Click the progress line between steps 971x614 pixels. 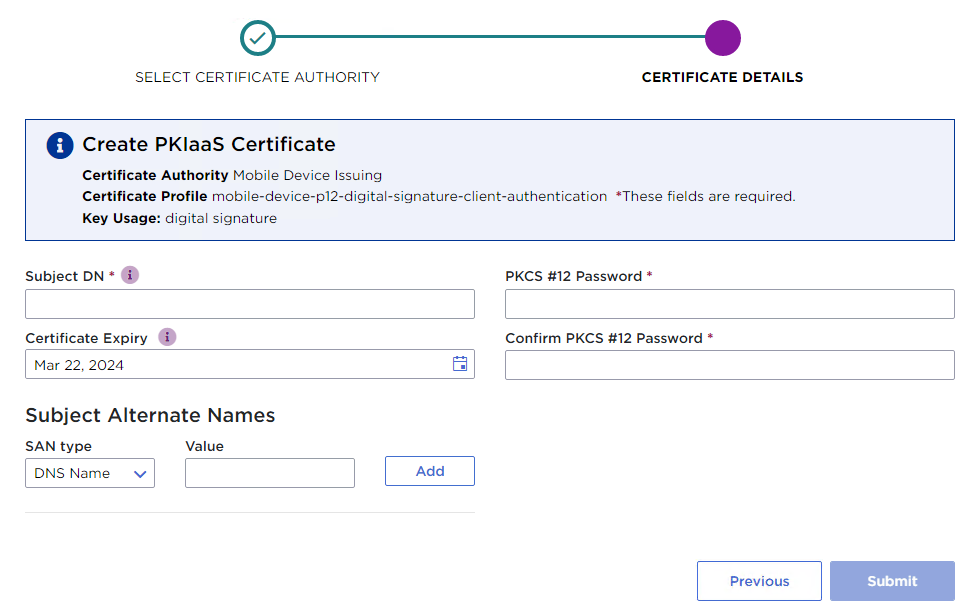pyautogui.click(x=490, y=38)
